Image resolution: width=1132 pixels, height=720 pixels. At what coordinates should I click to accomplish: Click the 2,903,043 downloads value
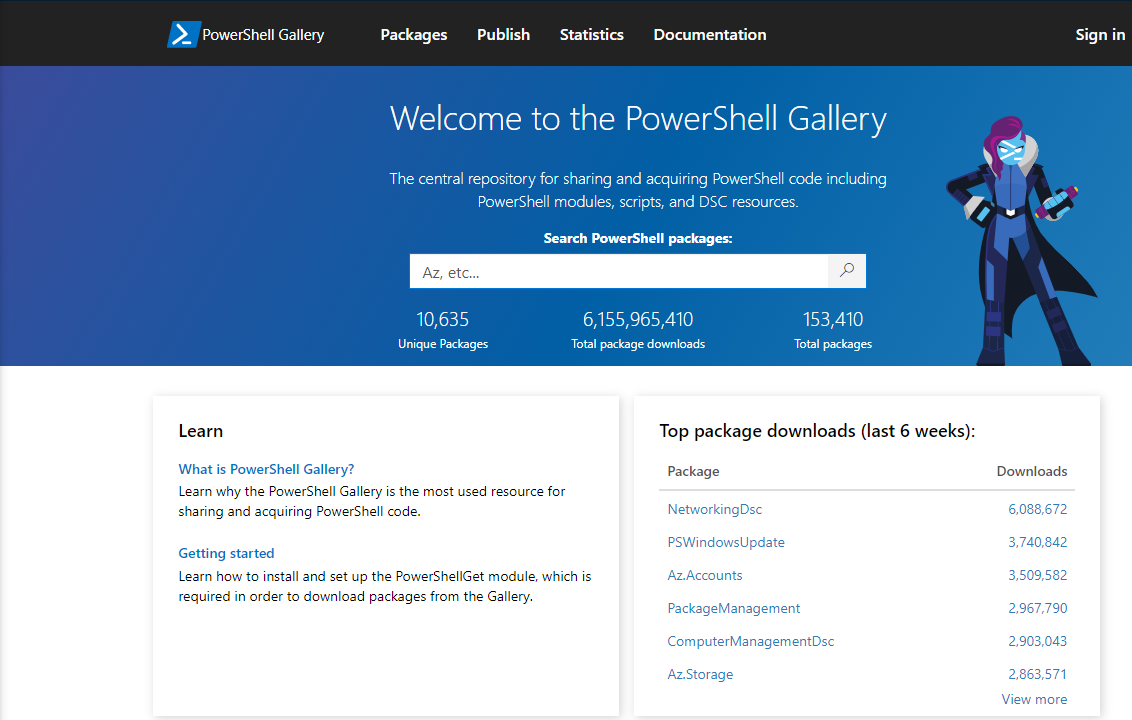1037,641
